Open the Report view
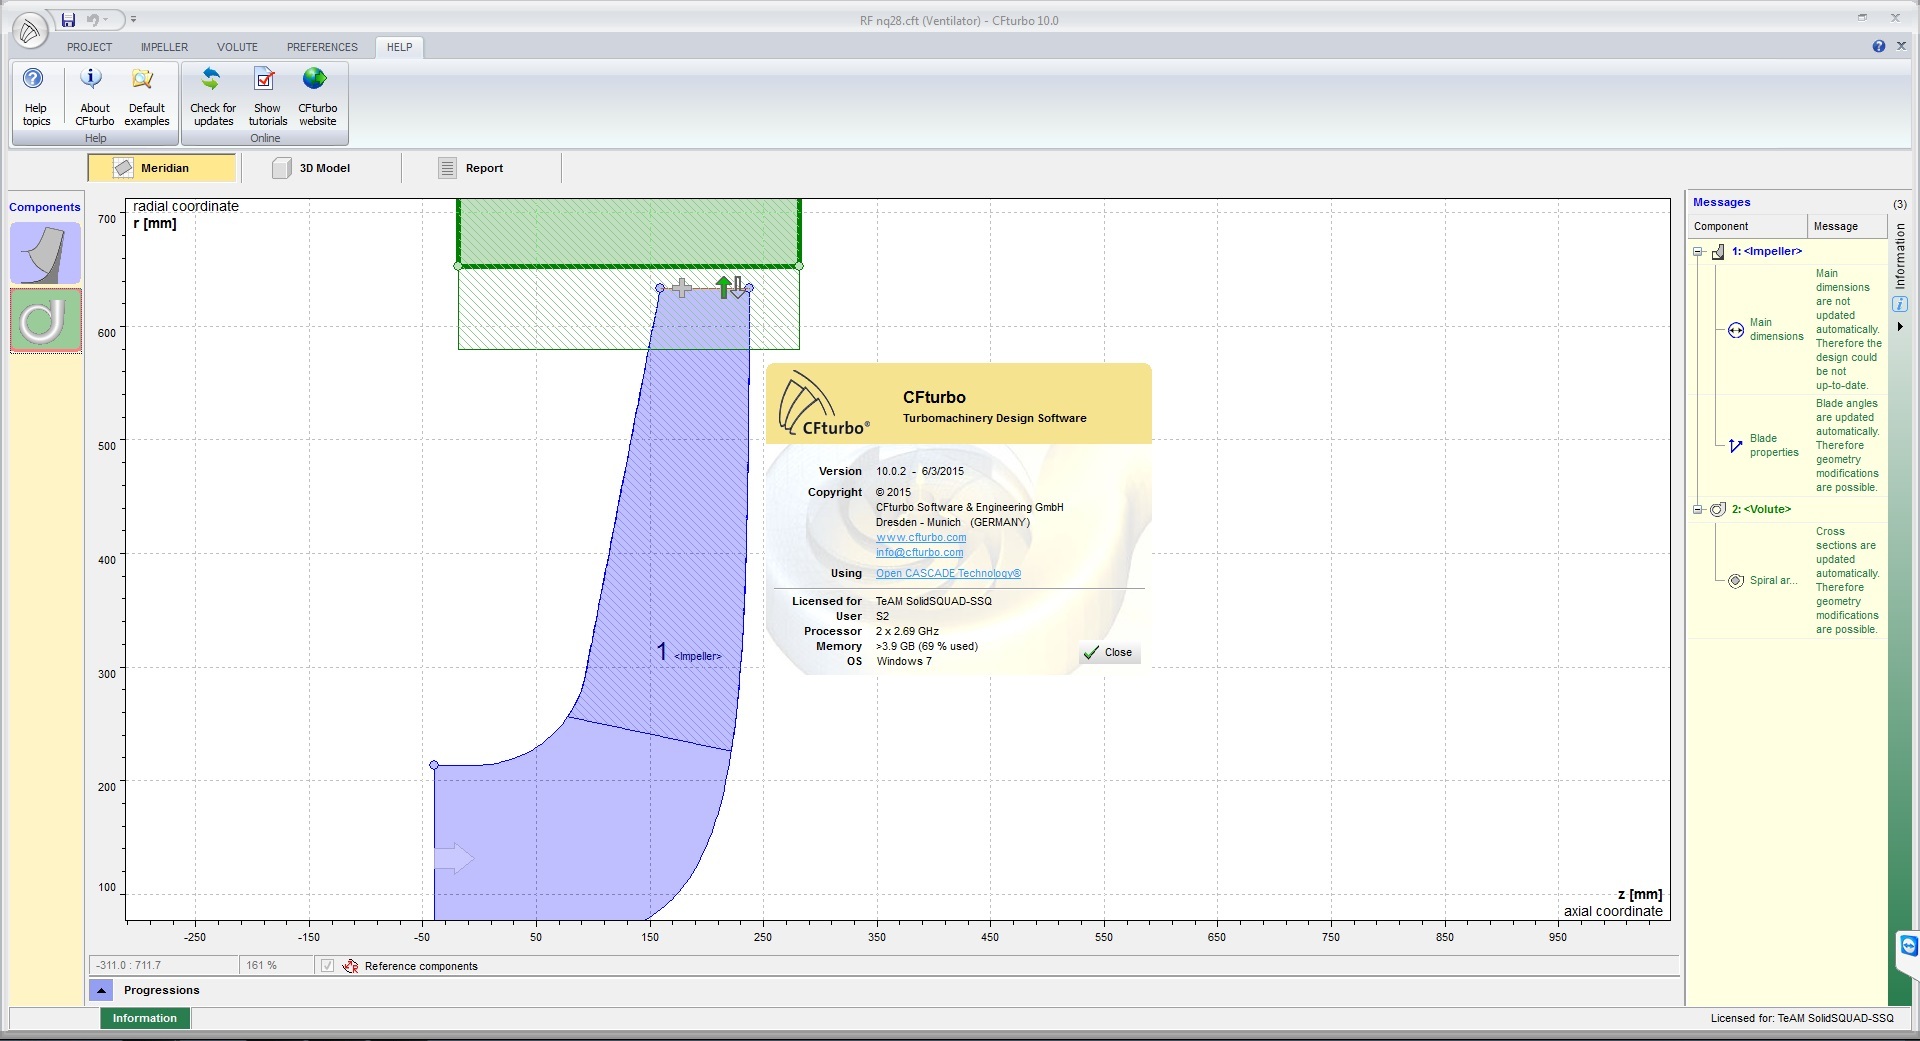 click(x=482, y=168)
